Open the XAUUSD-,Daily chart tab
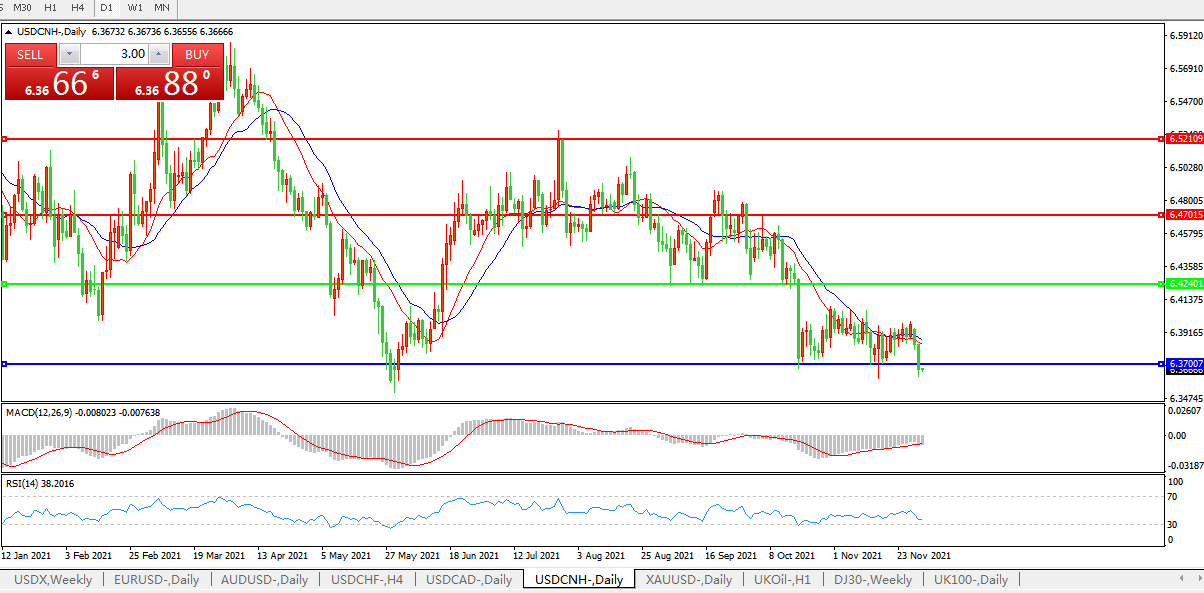Viewport: 1204px width, 593px height. click(x=687, y=580)
